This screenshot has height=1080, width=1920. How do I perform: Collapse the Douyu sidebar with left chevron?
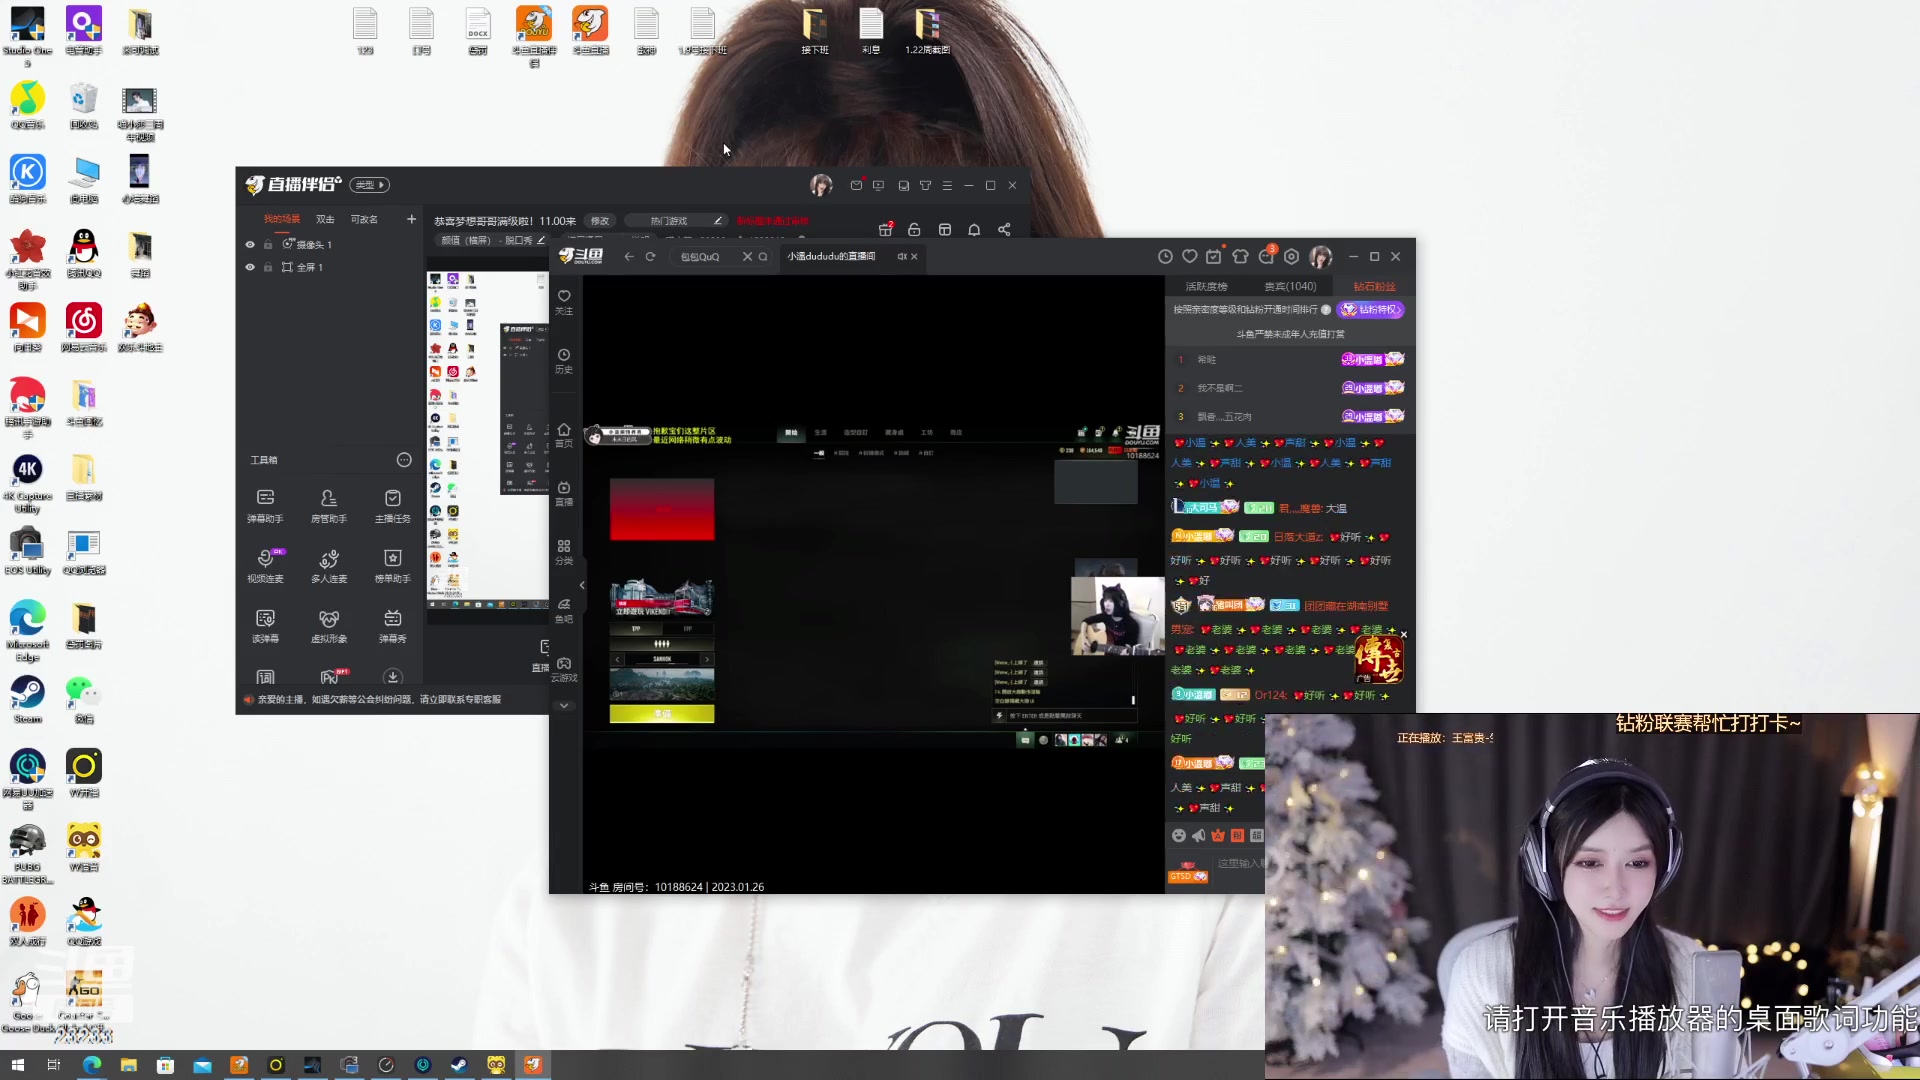582,586
